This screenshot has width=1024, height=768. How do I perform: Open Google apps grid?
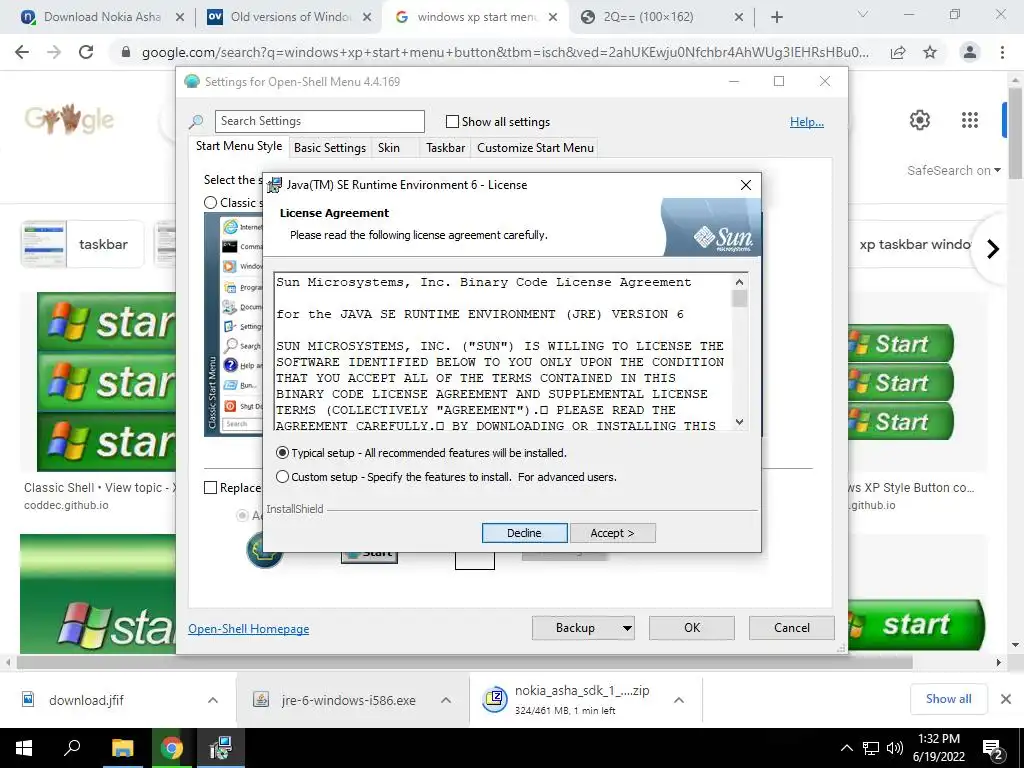pyautogui.click(x=970, y=120)
